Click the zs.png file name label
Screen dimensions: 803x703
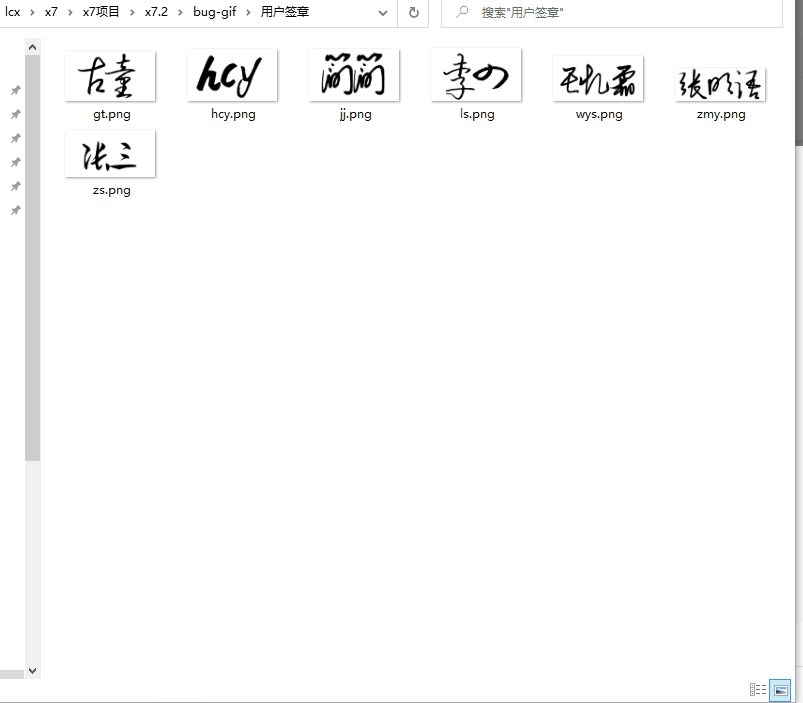112,190
